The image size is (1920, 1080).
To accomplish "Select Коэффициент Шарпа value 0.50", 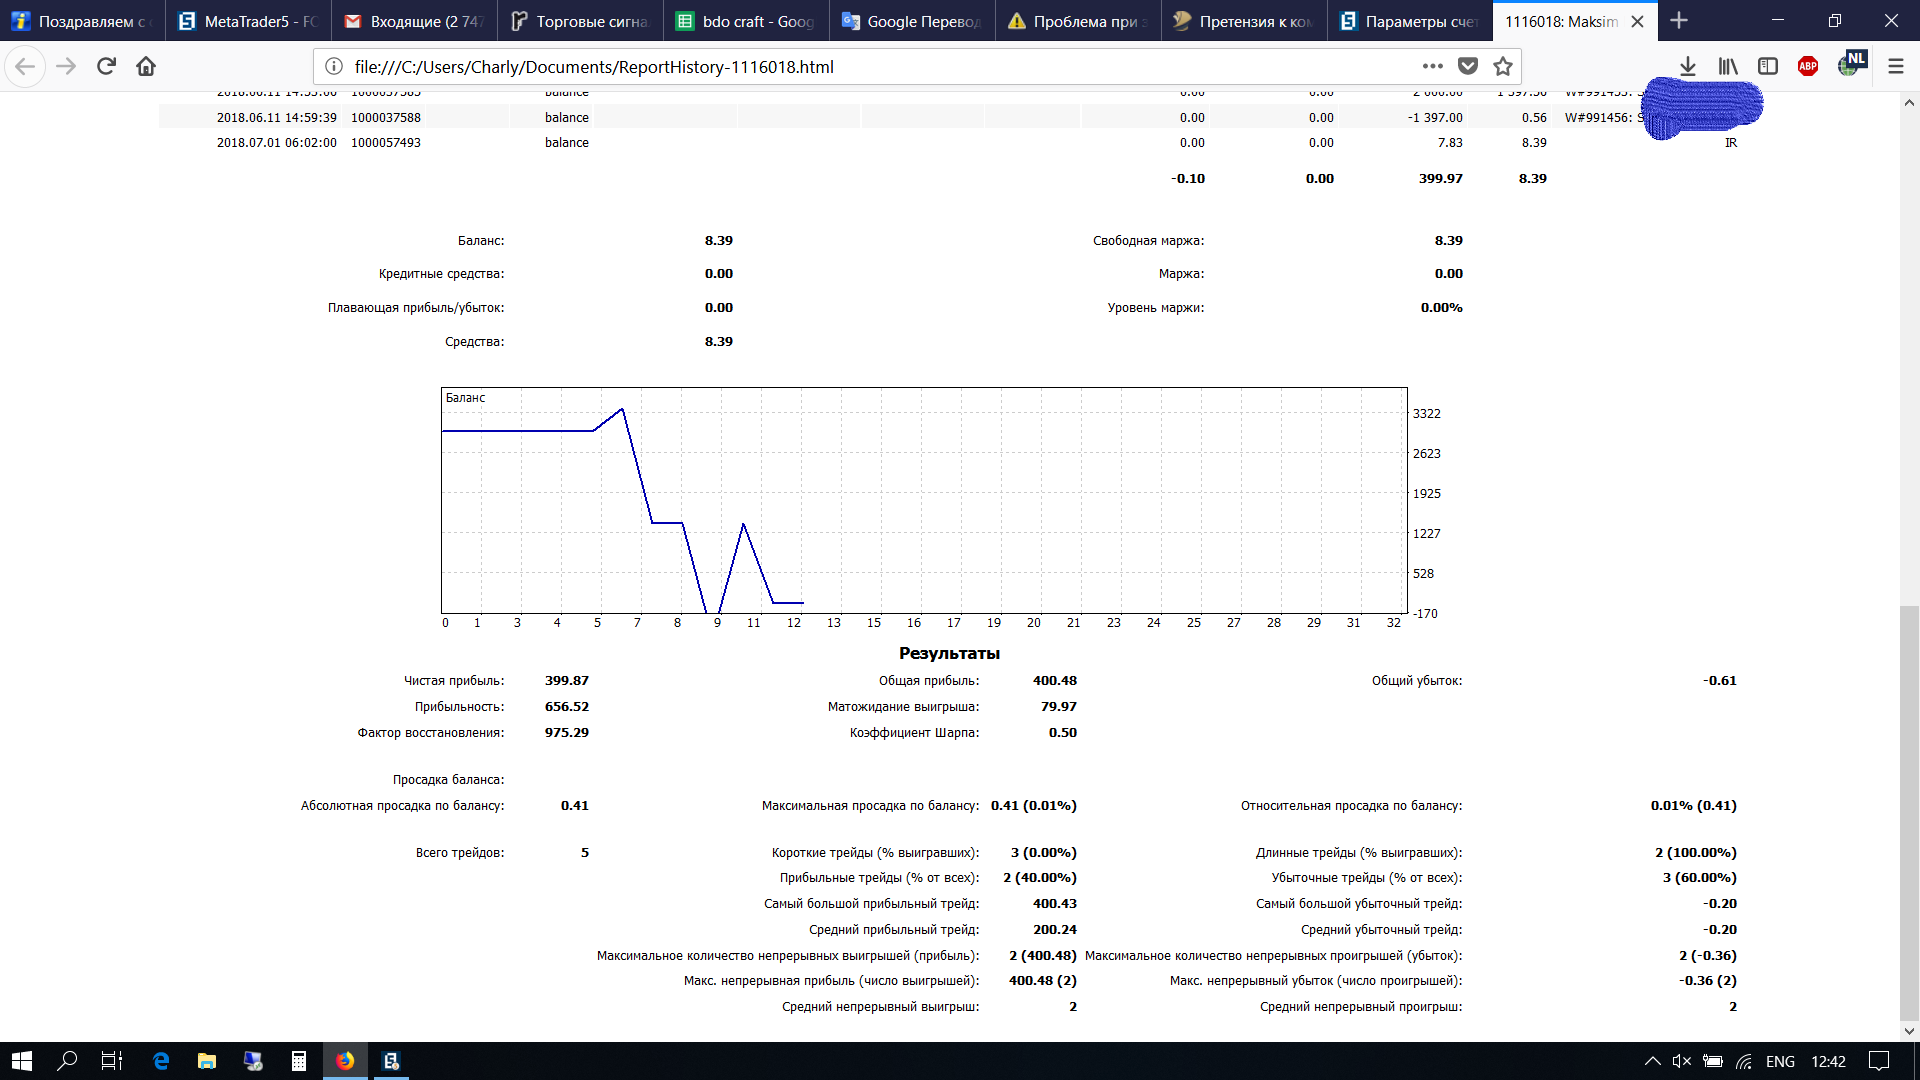I will click(1063, 732).
